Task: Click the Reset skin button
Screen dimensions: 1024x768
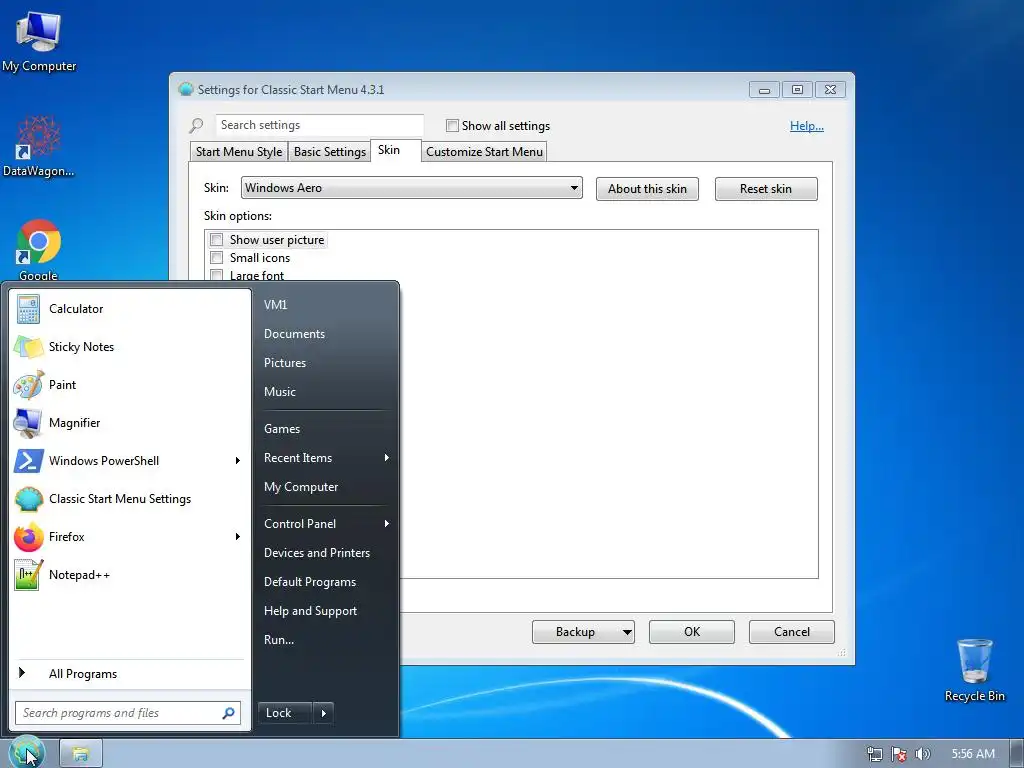Action: tap(766, 189)
